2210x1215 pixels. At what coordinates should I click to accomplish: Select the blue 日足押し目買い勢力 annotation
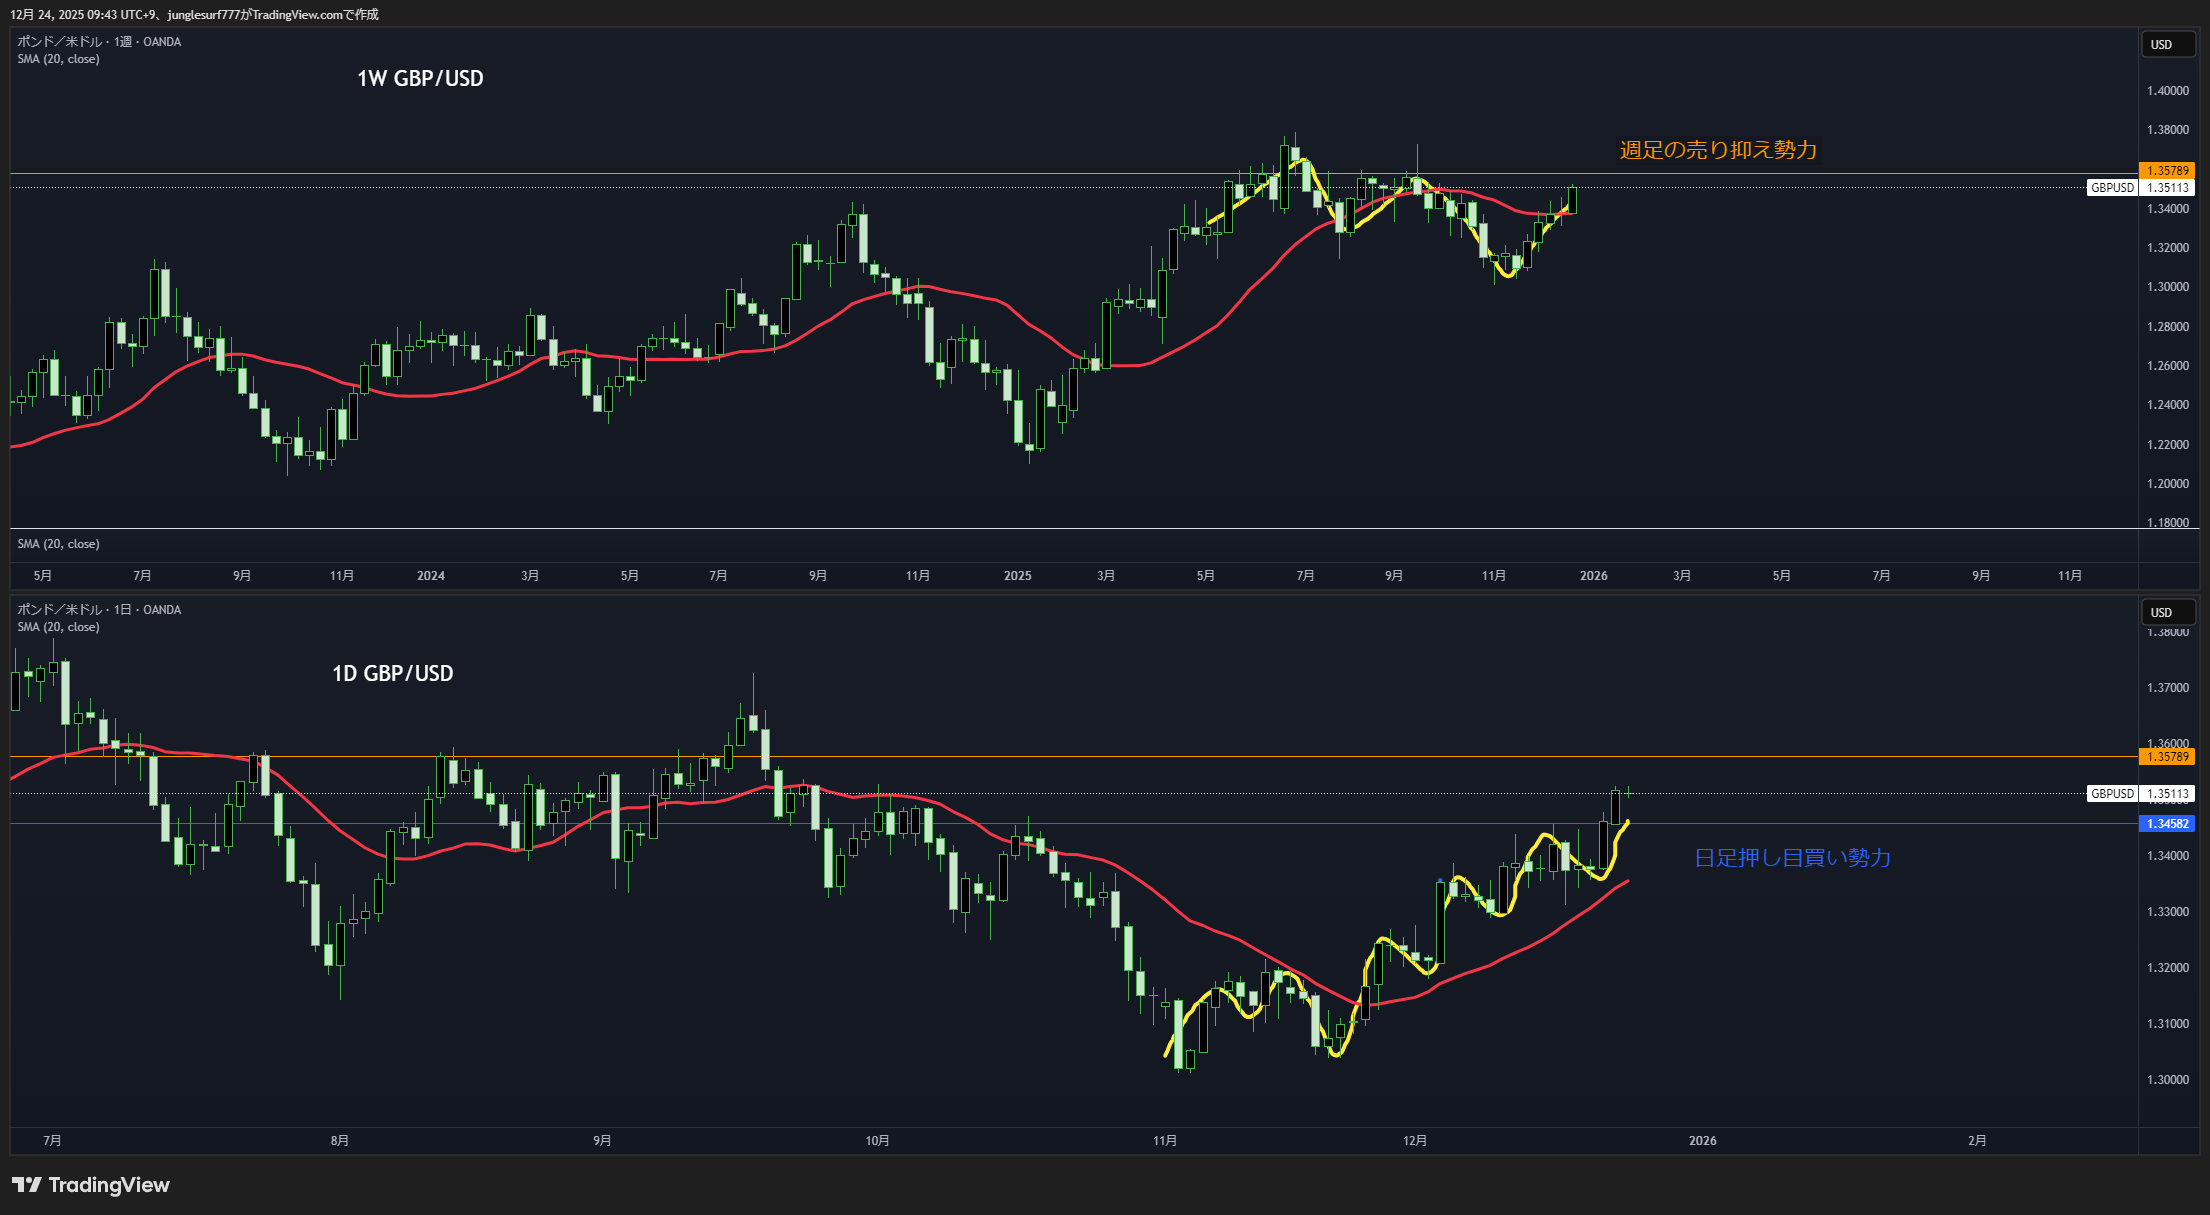tap(1792, 858)
